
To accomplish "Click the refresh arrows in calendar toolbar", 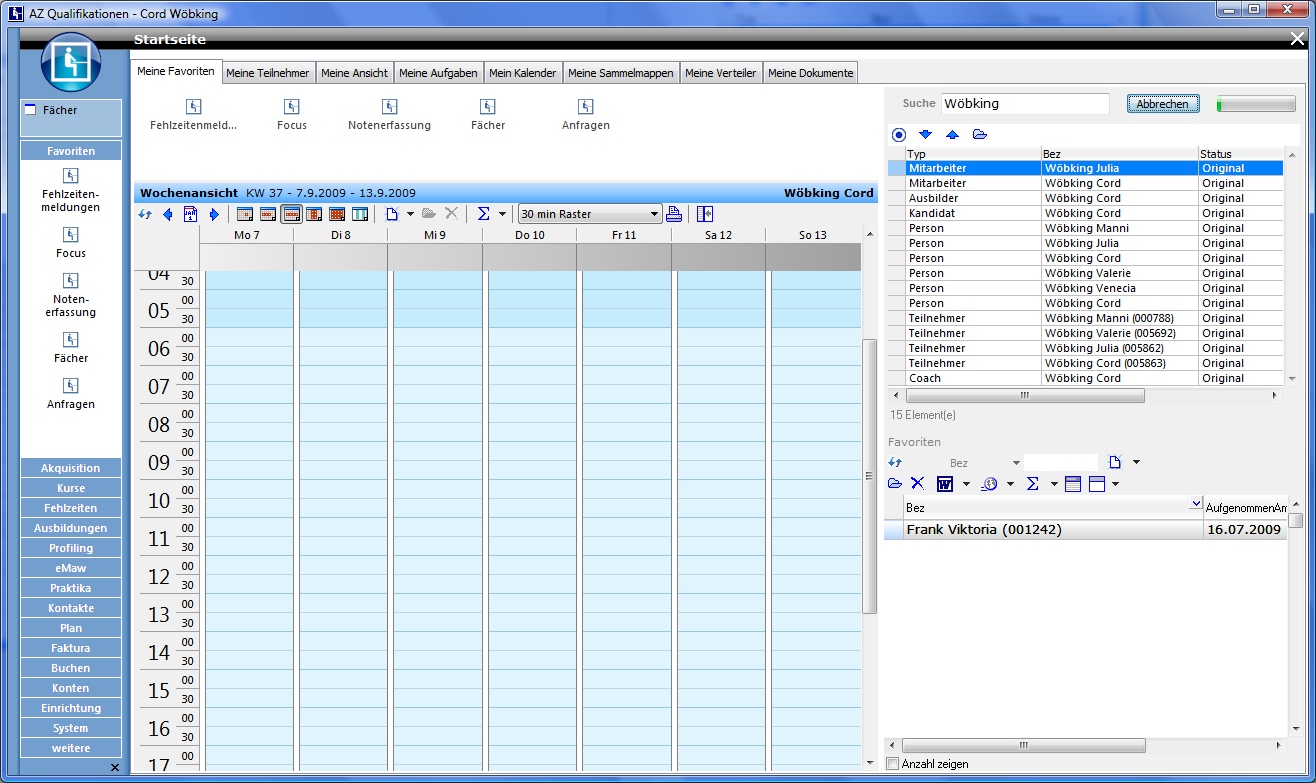I will [145, 214].
